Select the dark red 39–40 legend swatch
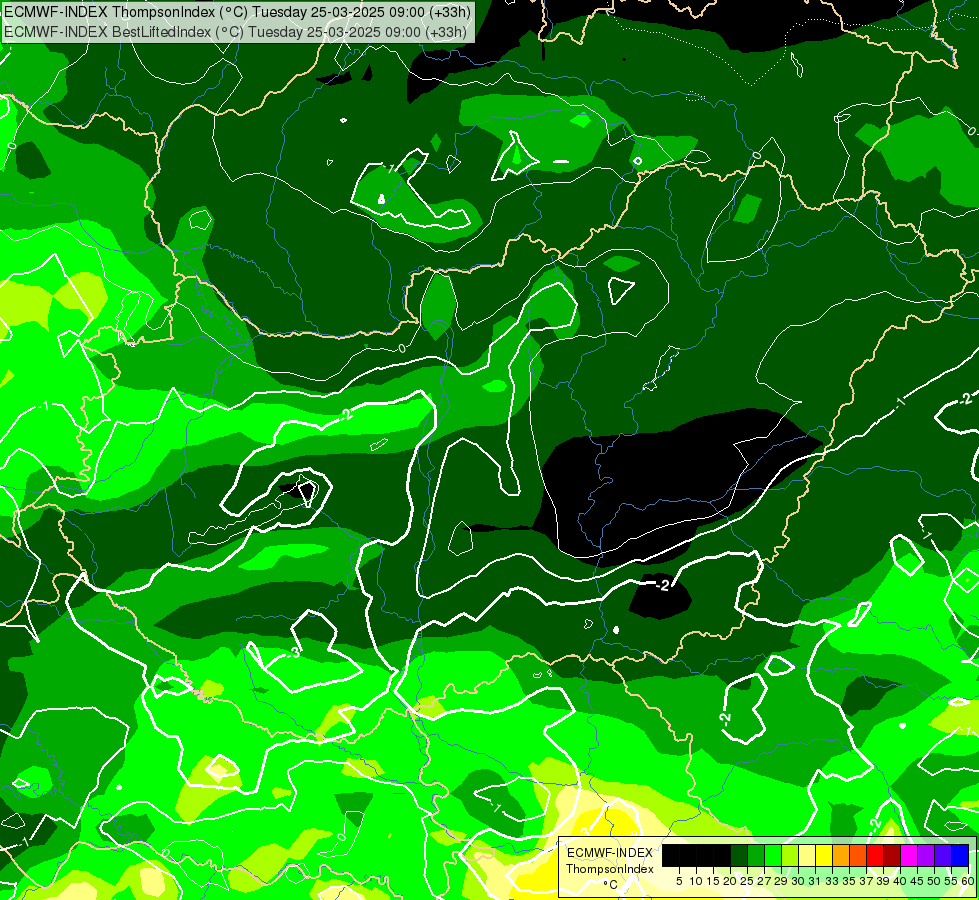Viewport: 979px width, 900px height. [x=892, y=856]
